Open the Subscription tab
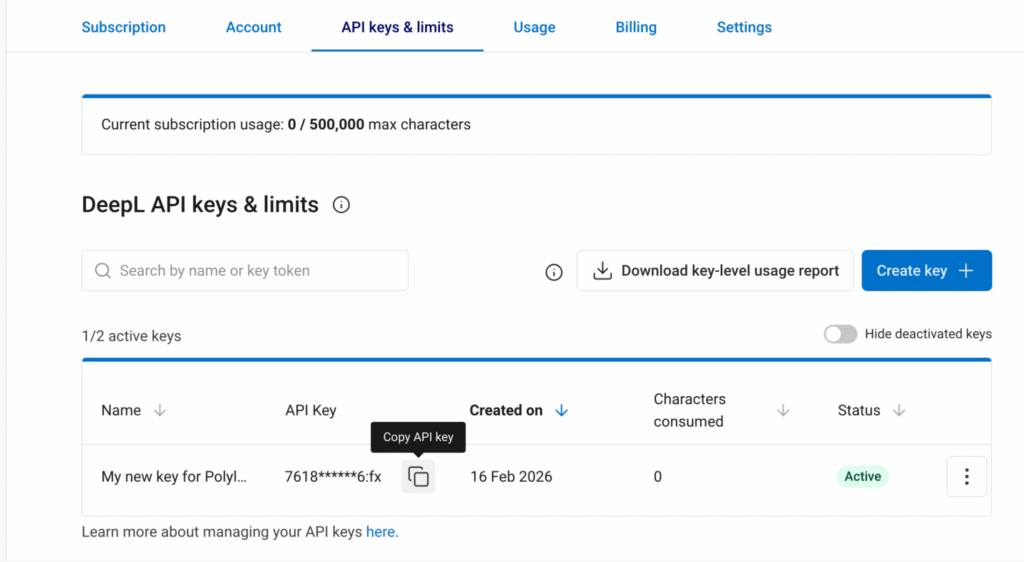 click(x=123, y=27)
